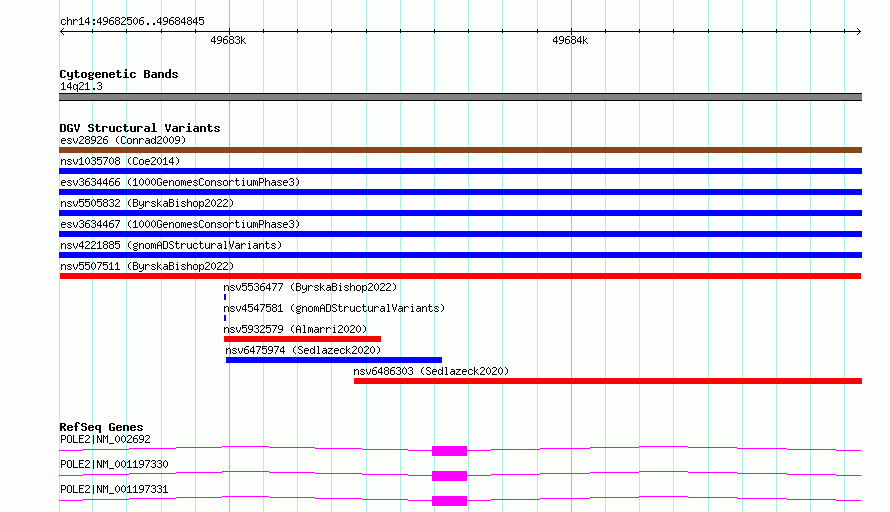Select the nsv1035708 Coe2014 blue bar
890x512 pixels.
pyautogui.click(x=460, y=171)
